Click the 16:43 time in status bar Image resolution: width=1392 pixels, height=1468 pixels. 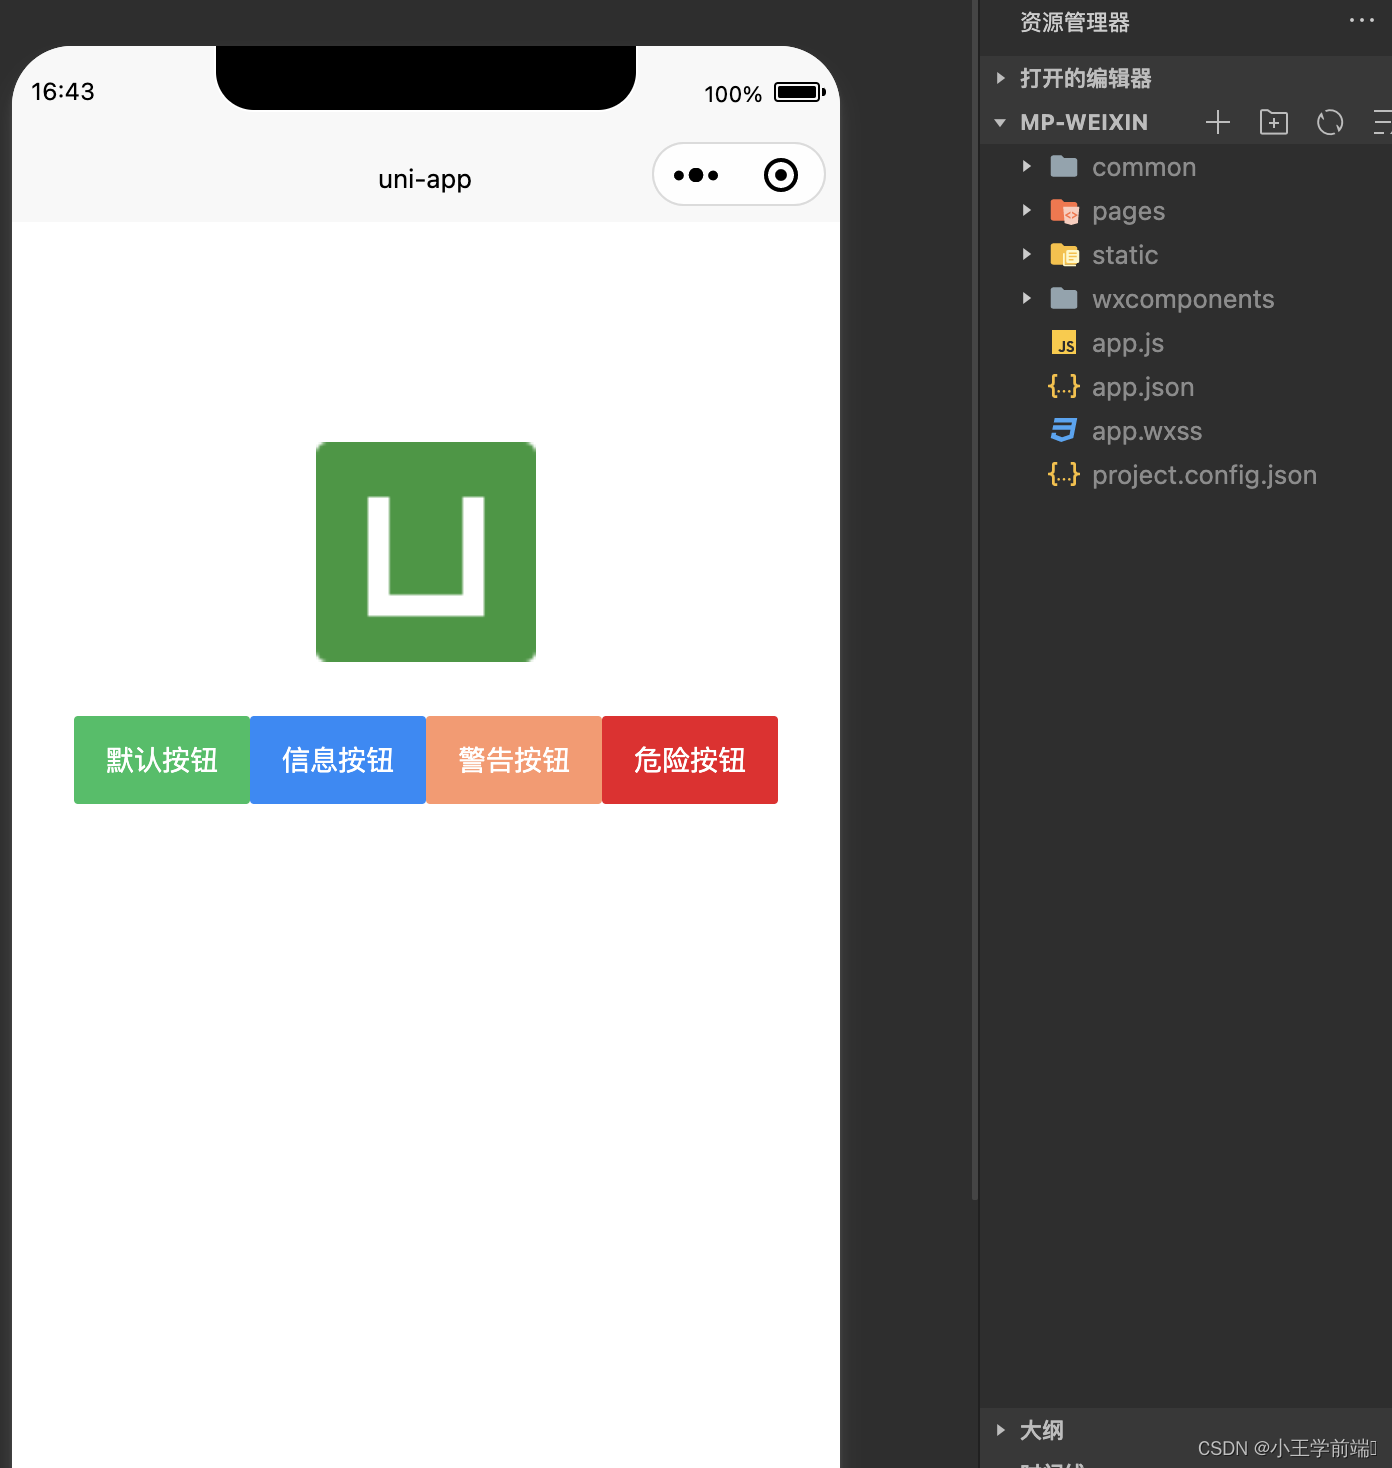pyautogui.click(x=63, y=91)
